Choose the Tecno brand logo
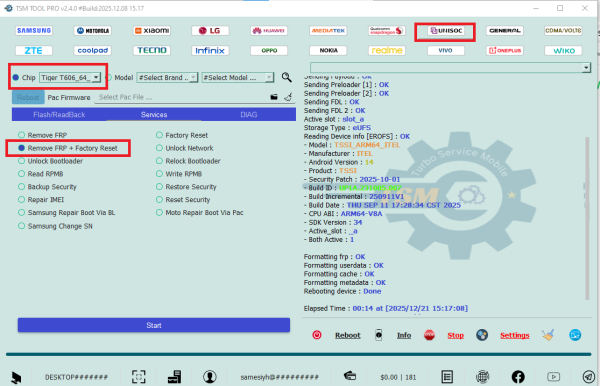600x386 pixels. [152, 50]
